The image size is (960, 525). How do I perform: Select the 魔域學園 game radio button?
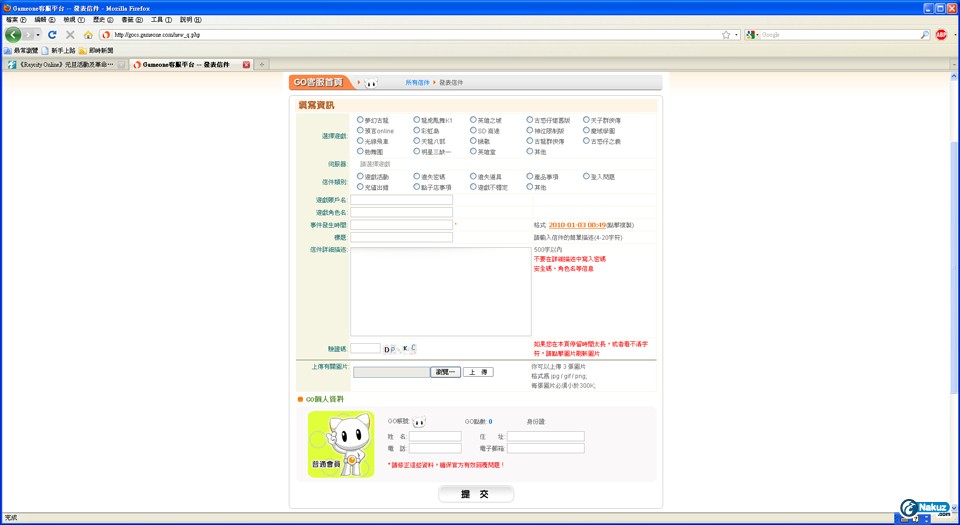click(x=586, y=130)
